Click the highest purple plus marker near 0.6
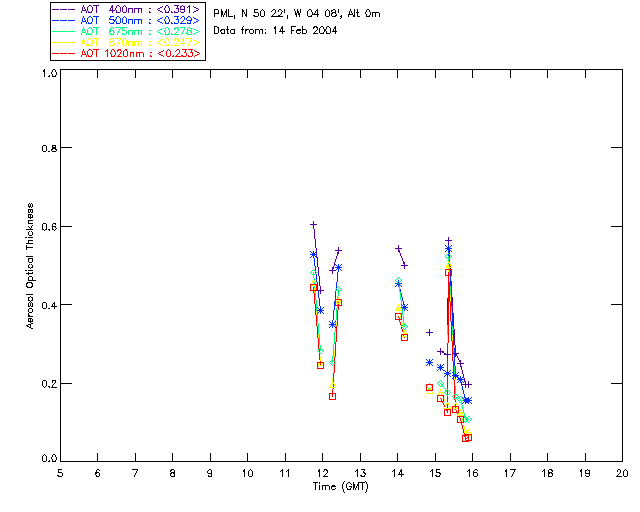 (313, 224)
